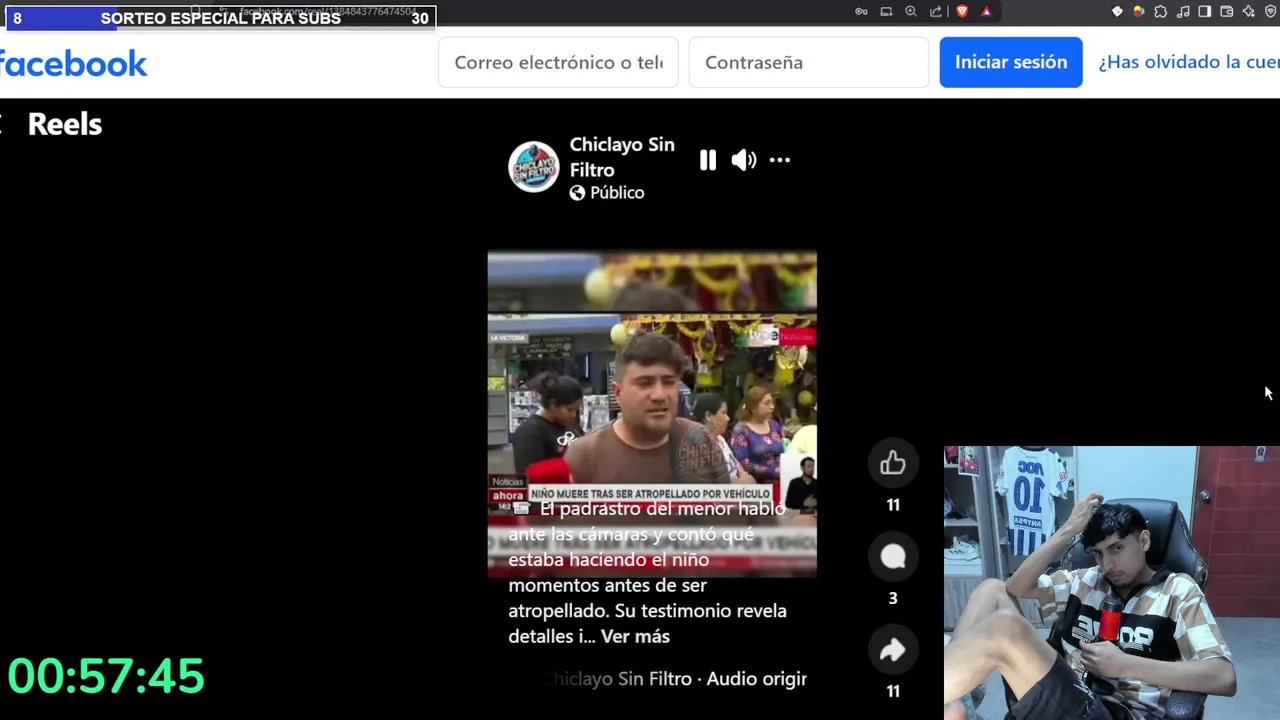This screenshot has height=720, width=1280.
Task: Click the tag extension icon in toolbar
Action: (1117, 12)
